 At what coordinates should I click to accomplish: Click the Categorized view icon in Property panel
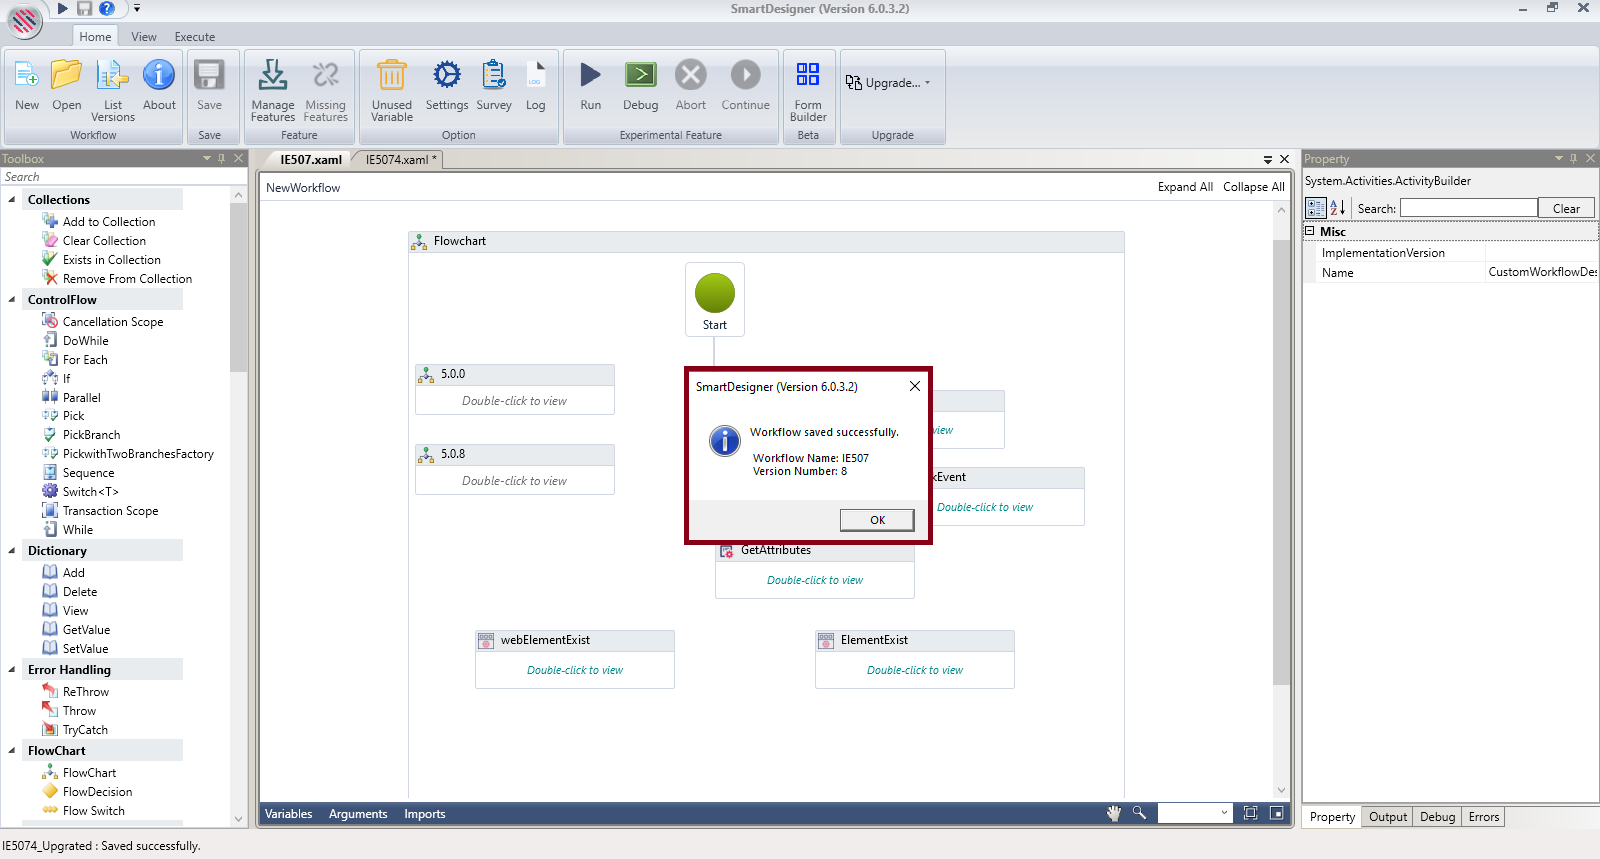click(x=1316, y=208)
